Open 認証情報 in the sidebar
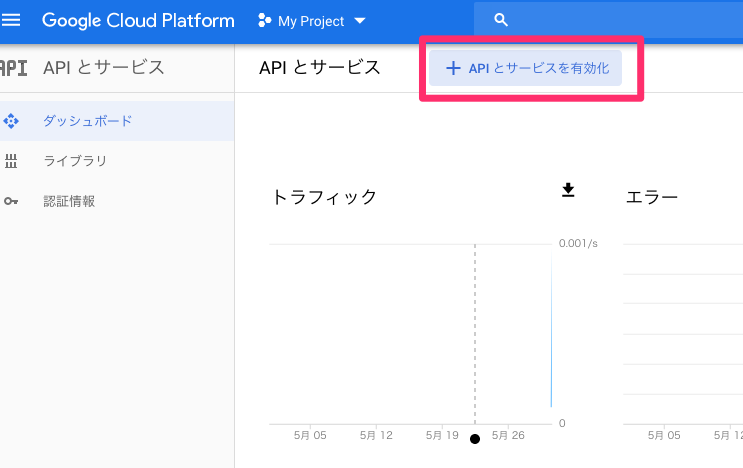The image size is (743, 468). coord(117,201)
